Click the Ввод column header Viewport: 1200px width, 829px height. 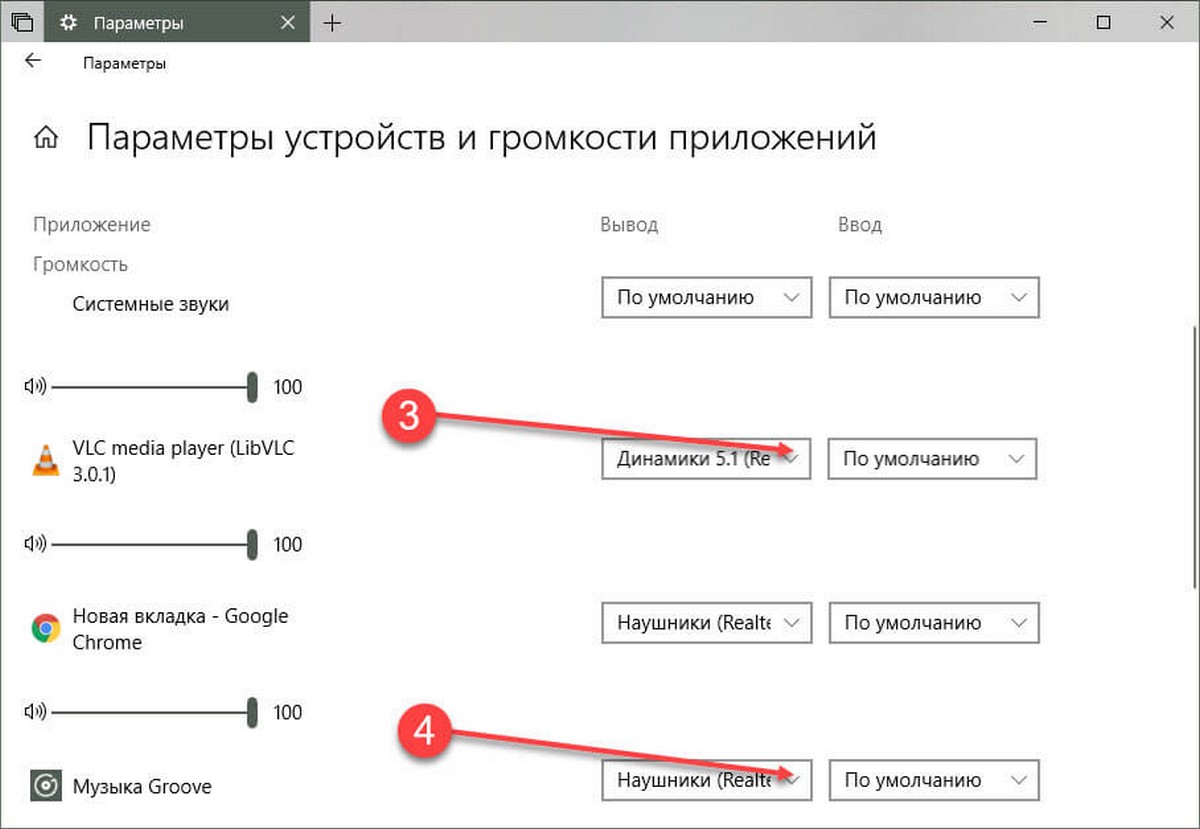(x=860, y=225)
